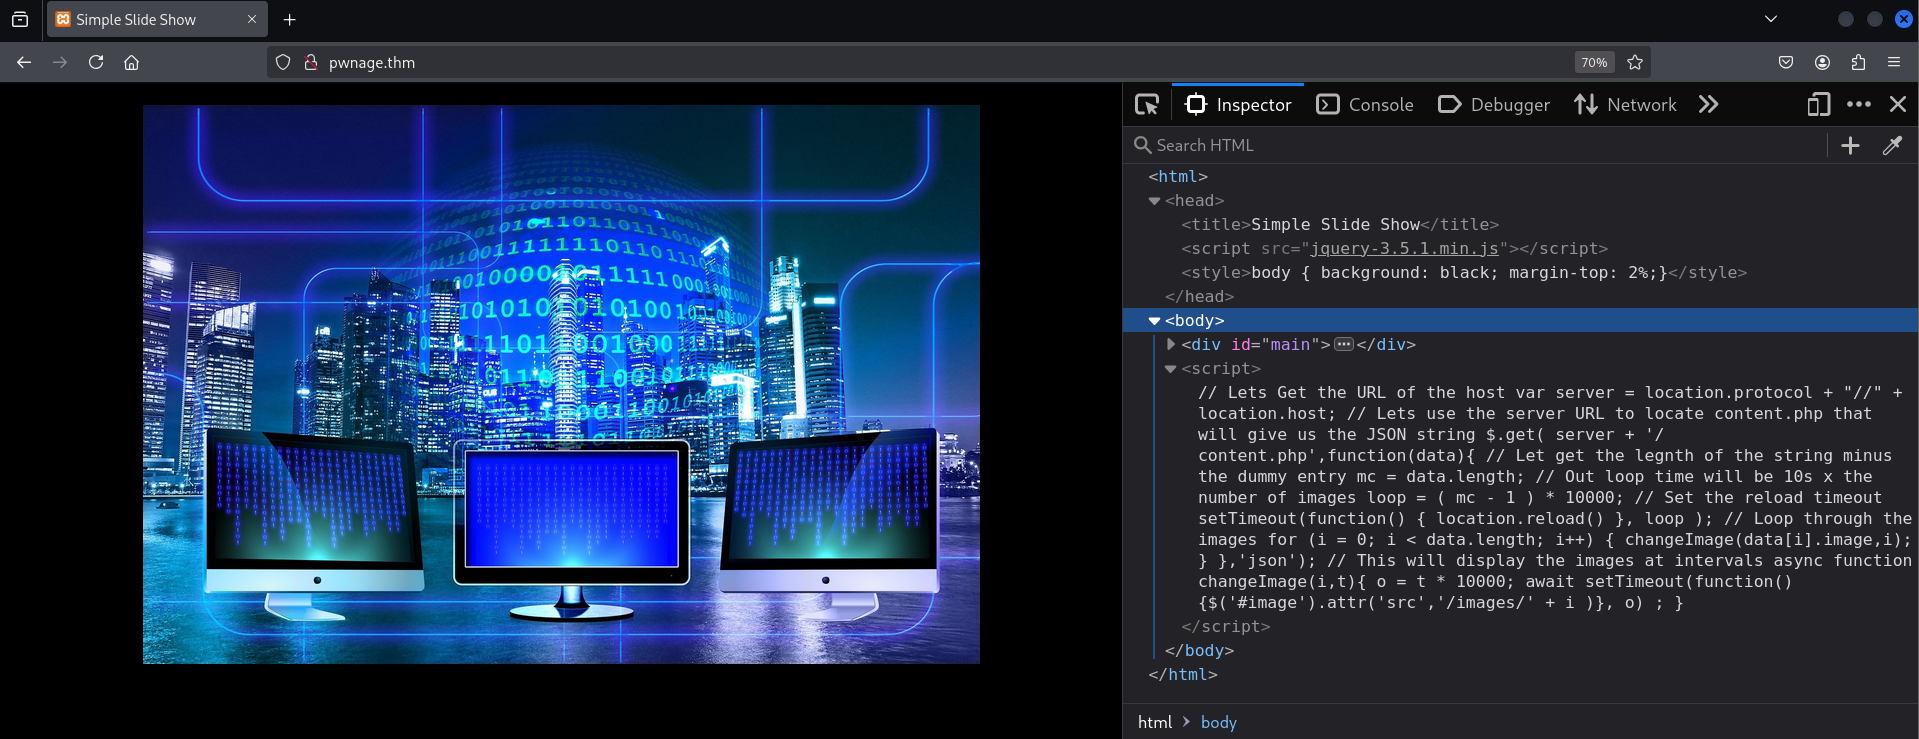Bookmark this page with star icon

(x=1635, y=62)
